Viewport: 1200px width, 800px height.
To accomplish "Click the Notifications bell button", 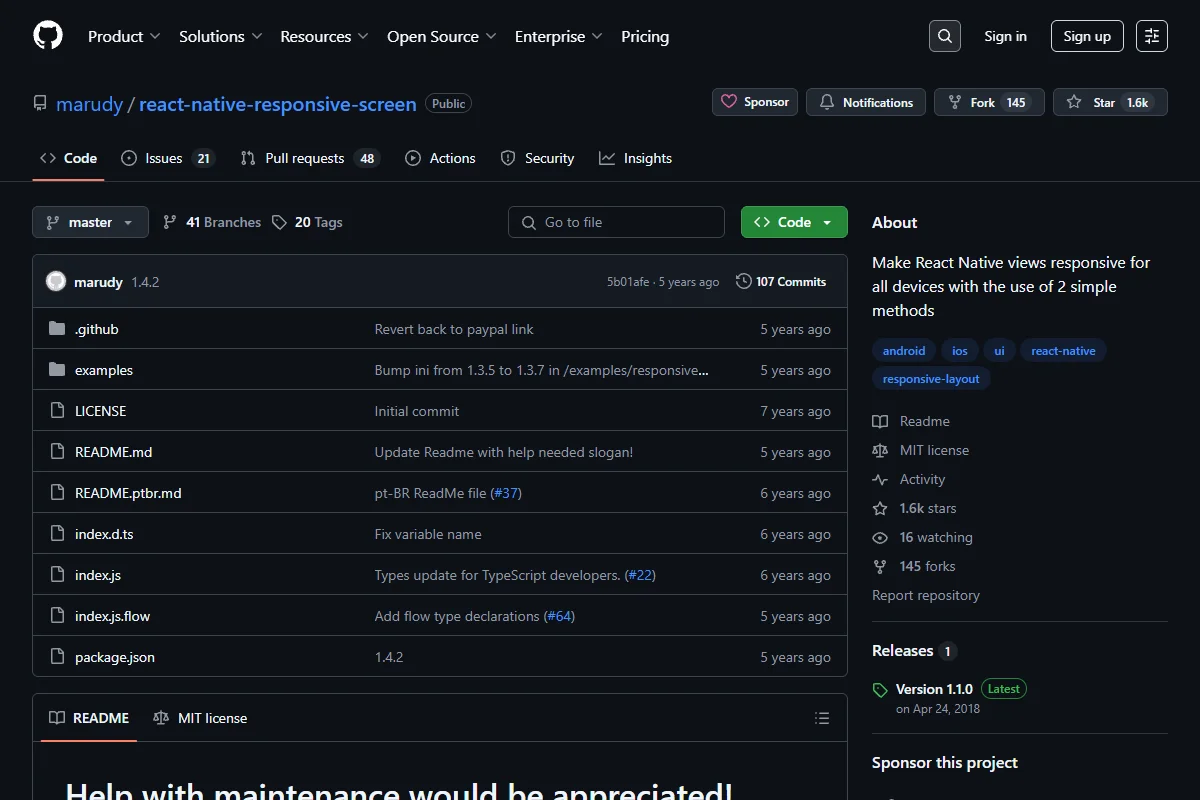I will [866, 102].
